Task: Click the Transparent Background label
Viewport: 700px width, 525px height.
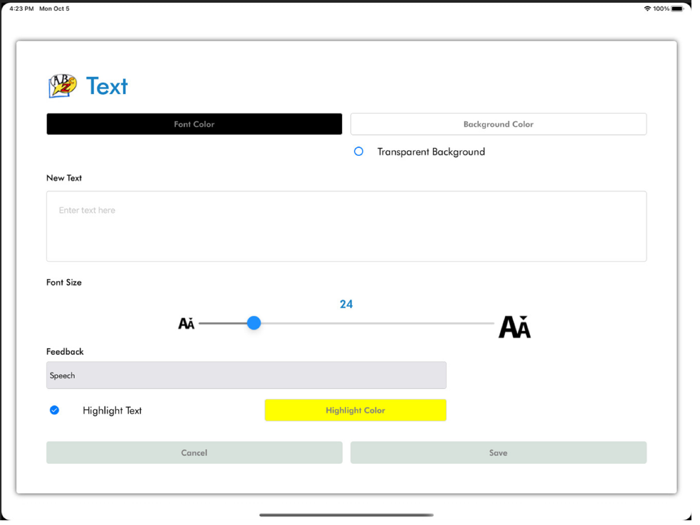Action: tap(431, 152)
